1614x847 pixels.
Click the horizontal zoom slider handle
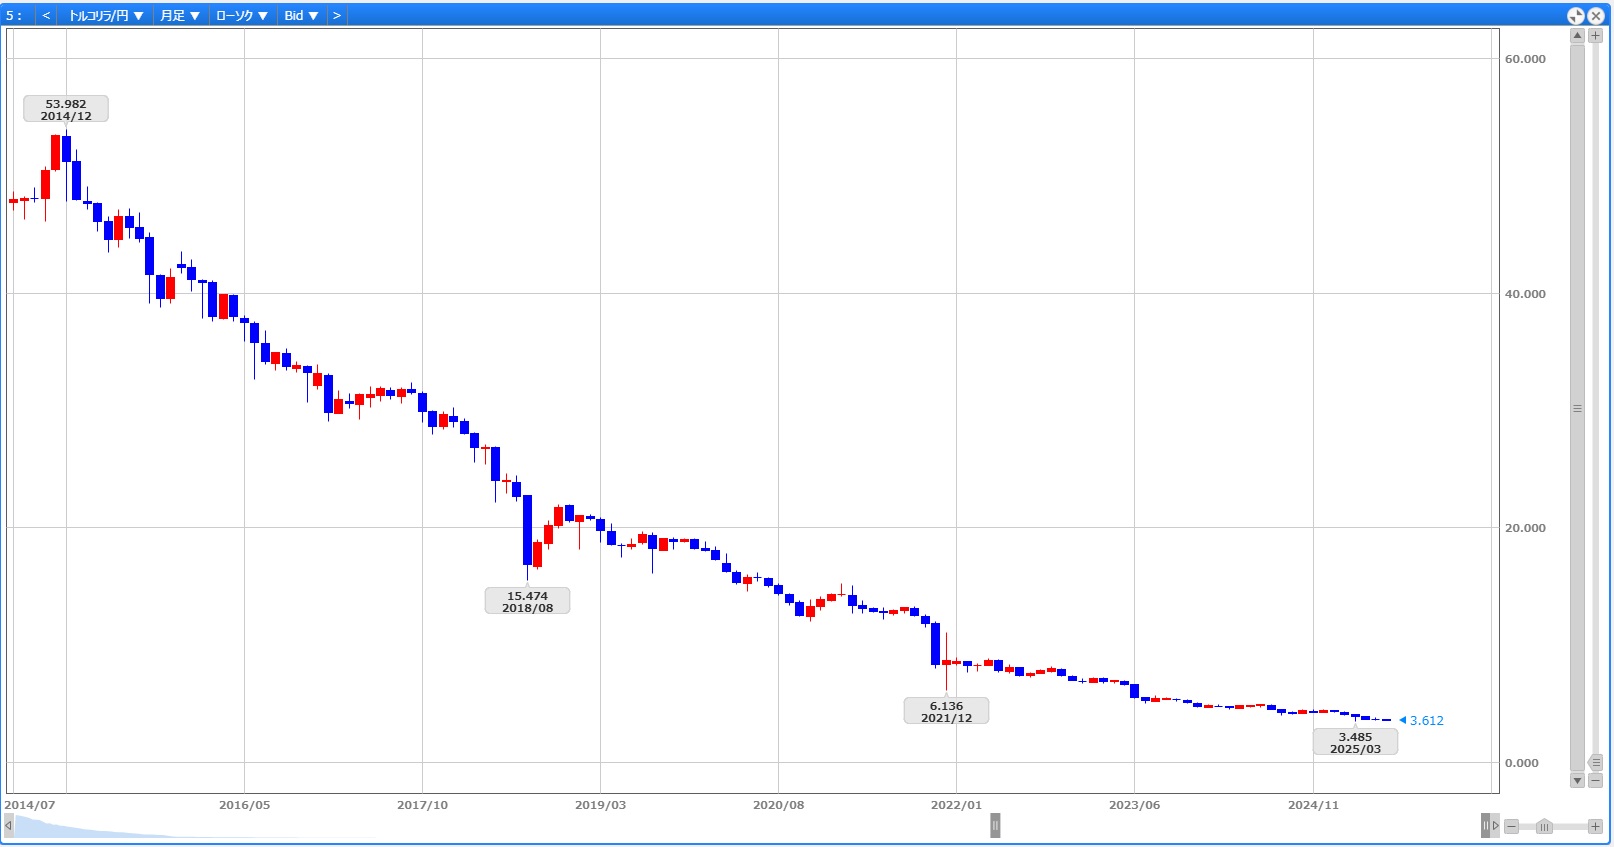pos(1544,826)
